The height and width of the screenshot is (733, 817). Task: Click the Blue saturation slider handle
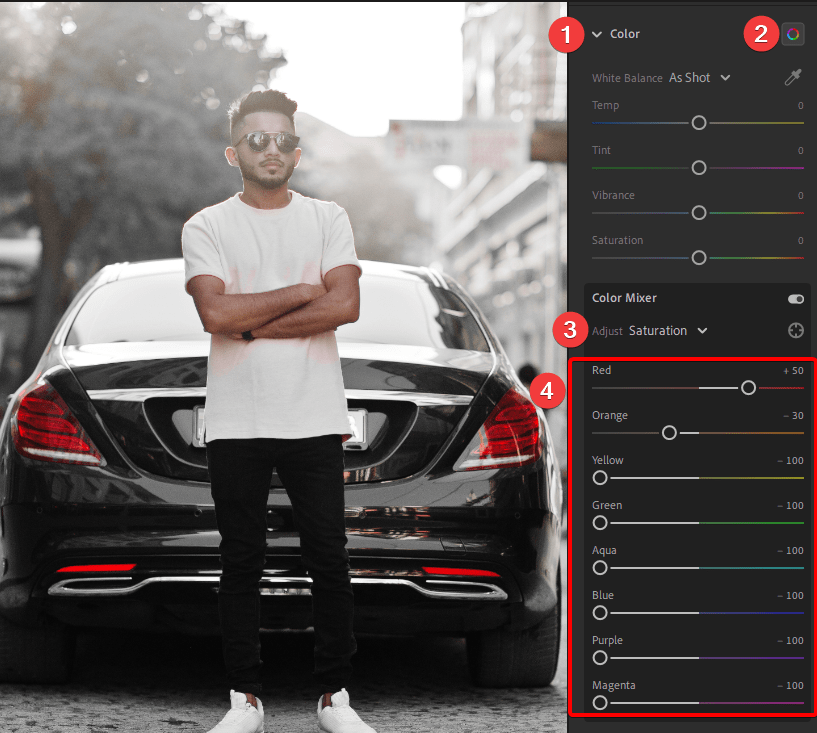600,612
